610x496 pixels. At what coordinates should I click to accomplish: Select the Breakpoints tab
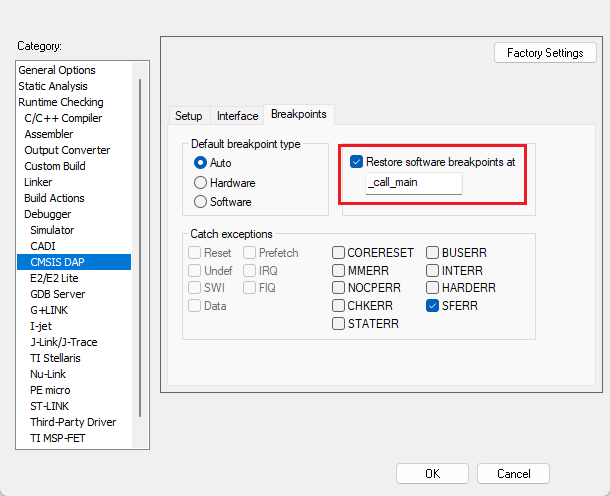[298, 114]
